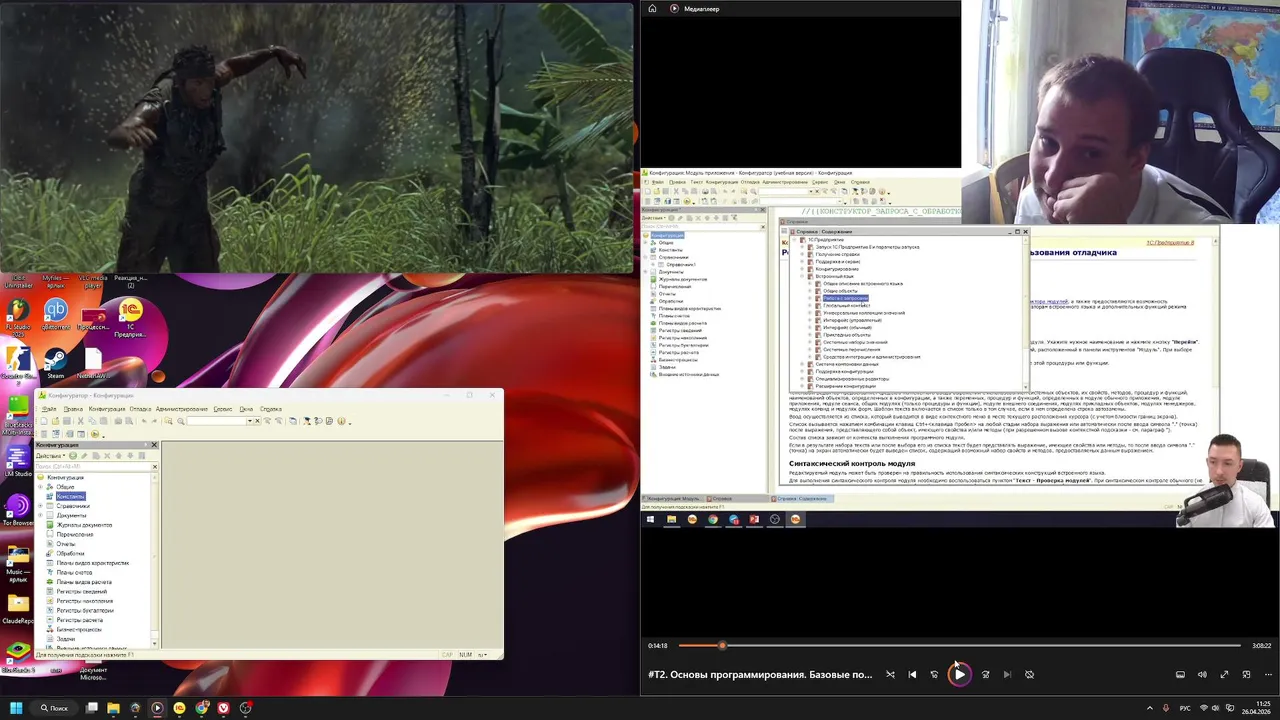Skip back 10 seconds in media player
Viewport: 1280px width, 720px height.
click(935, 674)
